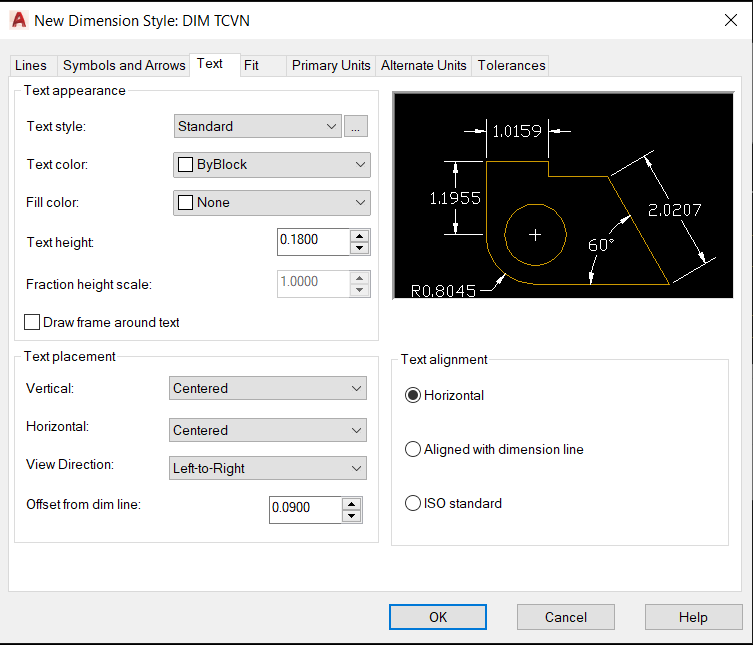Screen dimensions: 753x645
Task: Select Aligned with dimension line option
Action: click(413, 450)
